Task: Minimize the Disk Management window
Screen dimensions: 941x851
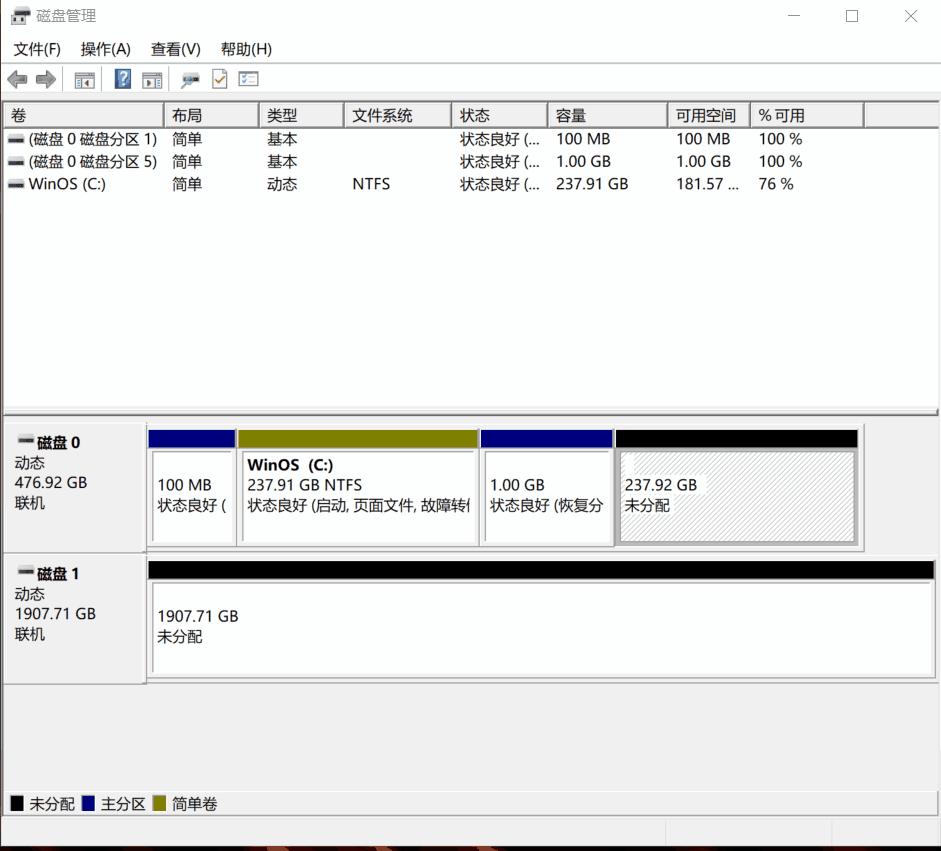Action: coord(794,16)
